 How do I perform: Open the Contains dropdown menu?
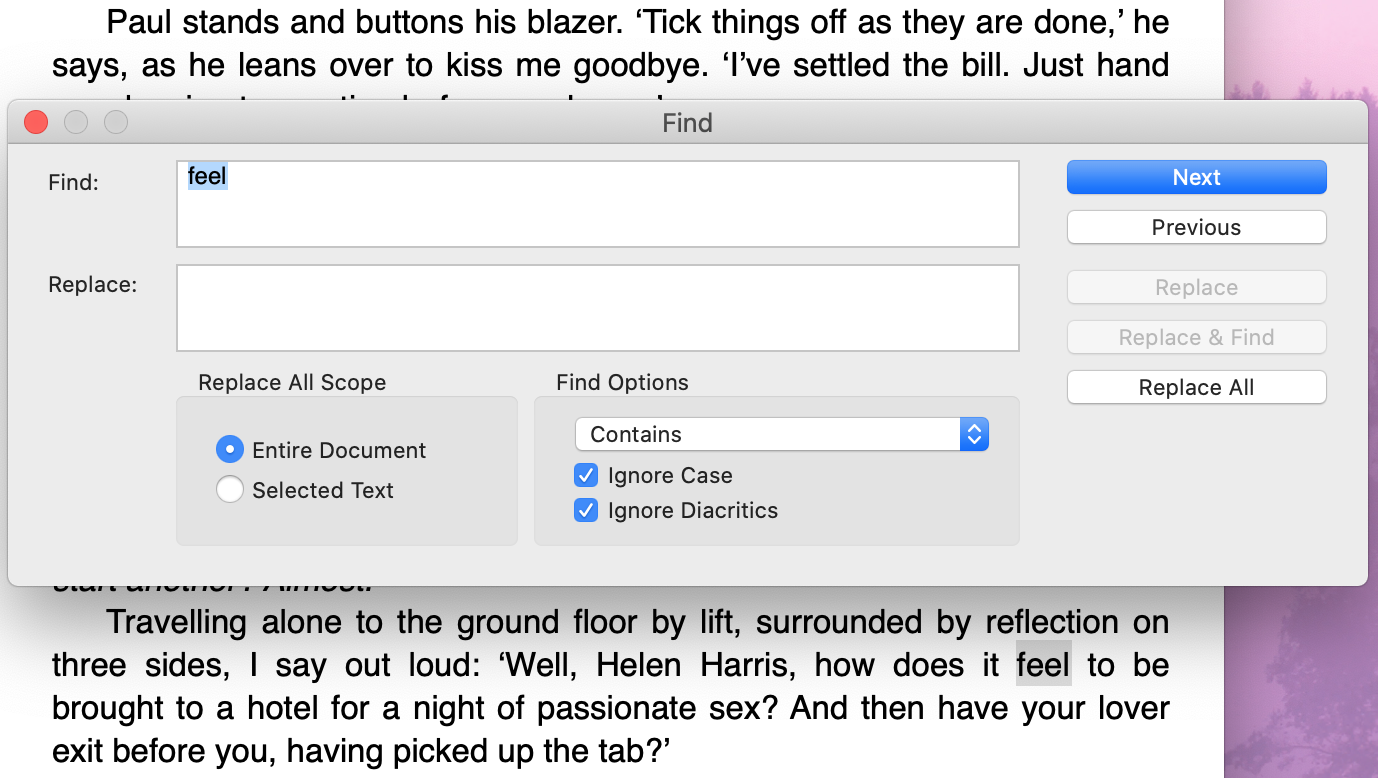[x=781, y=434]
